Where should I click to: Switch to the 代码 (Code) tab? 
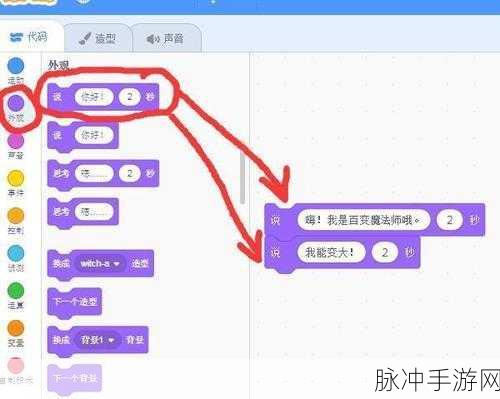click(29, 37)
